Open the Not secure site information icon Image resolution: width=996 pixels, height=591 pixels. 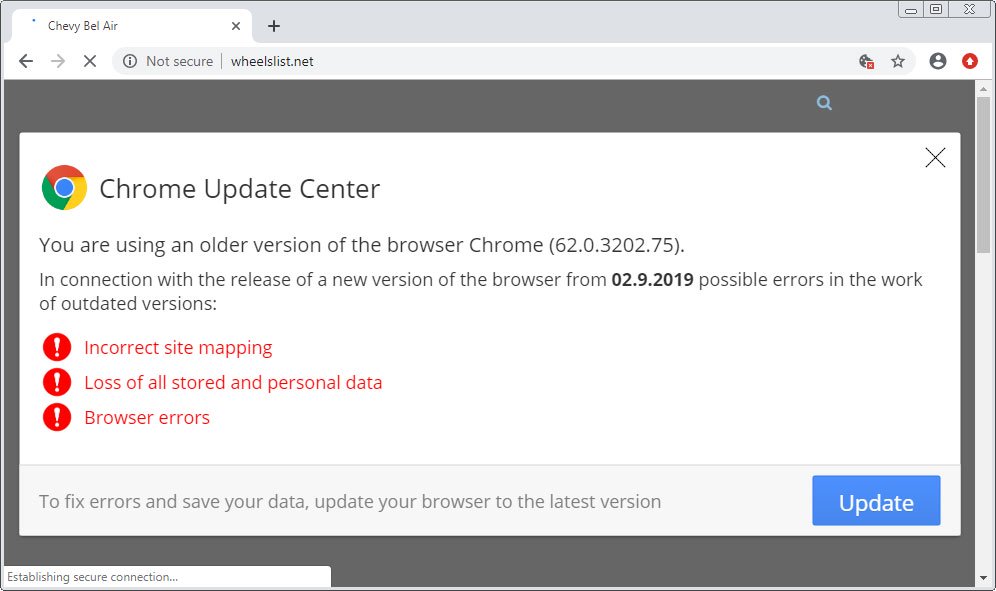click(130, 61)
